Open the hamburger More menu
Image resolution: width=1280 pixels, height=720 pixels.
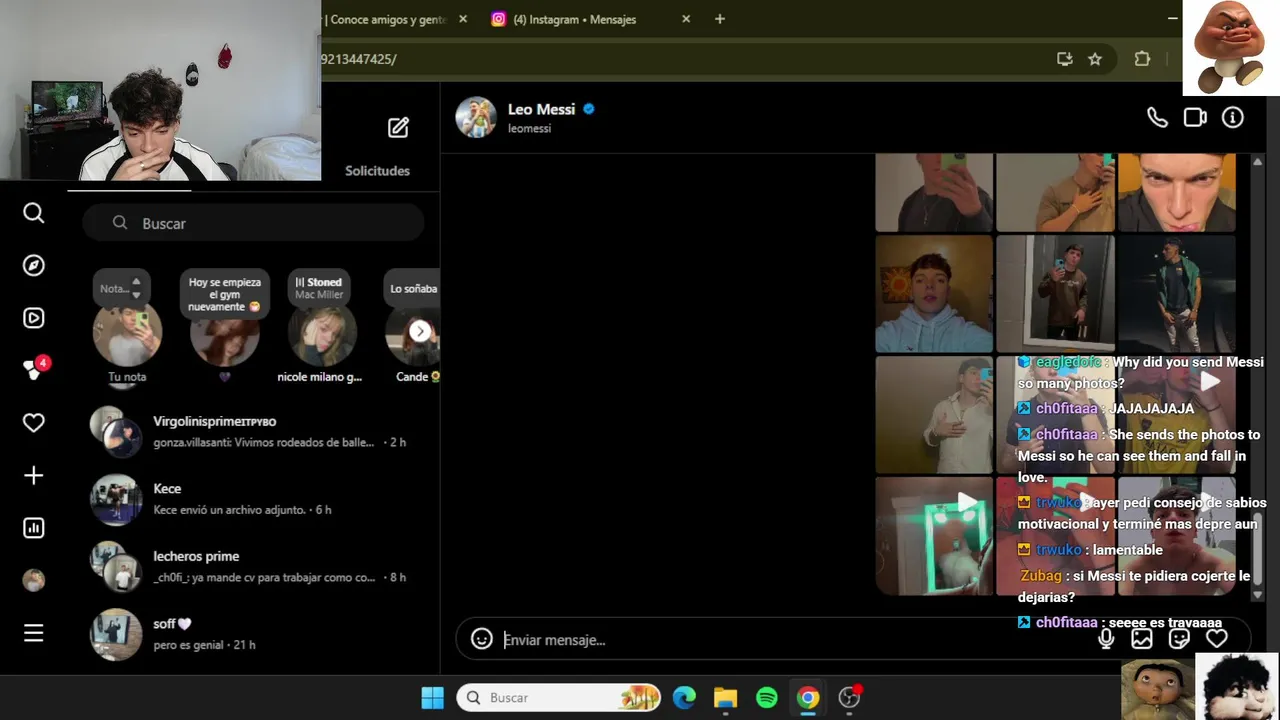(34, 633)
